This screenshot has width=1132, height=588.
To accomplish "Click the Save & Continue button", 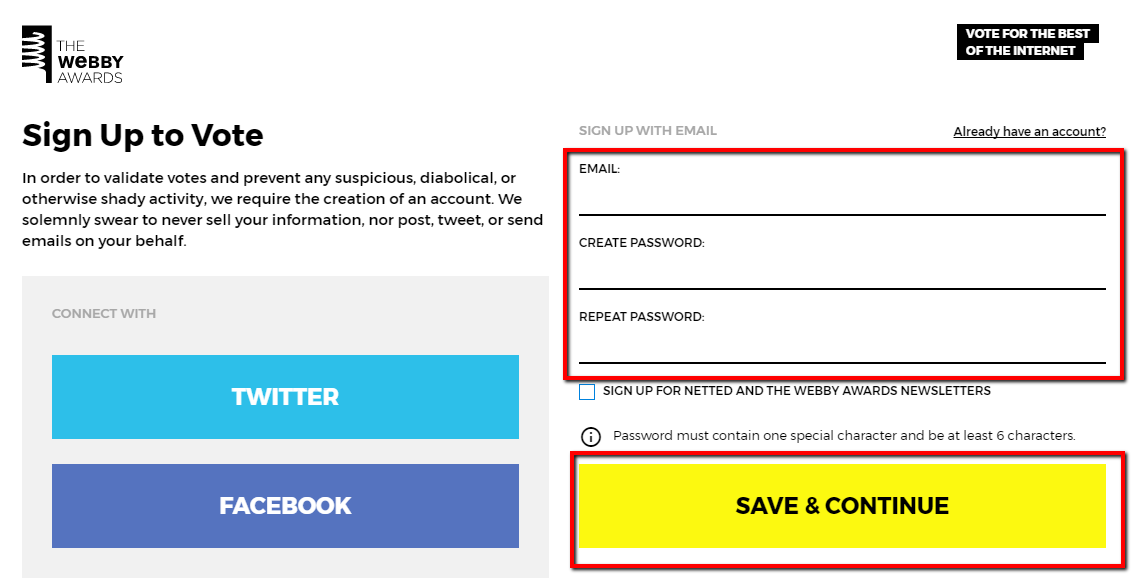I will pos(842,506).
